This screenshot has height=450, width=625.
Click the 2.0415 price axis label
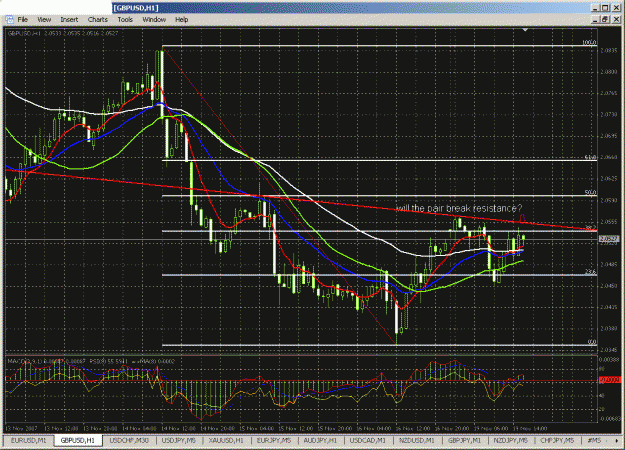[609, 307]
